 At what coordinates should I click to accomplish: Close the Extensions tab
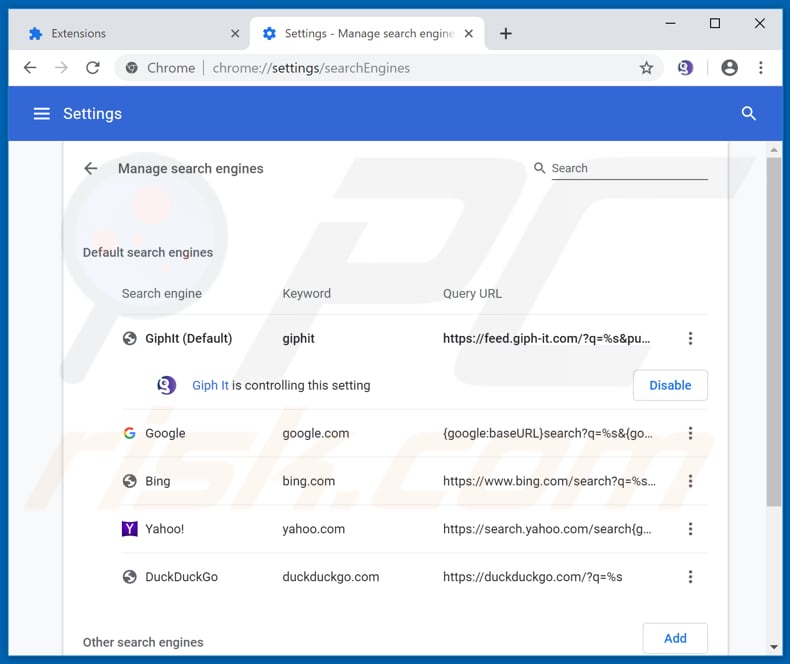[x=235, y=34]
